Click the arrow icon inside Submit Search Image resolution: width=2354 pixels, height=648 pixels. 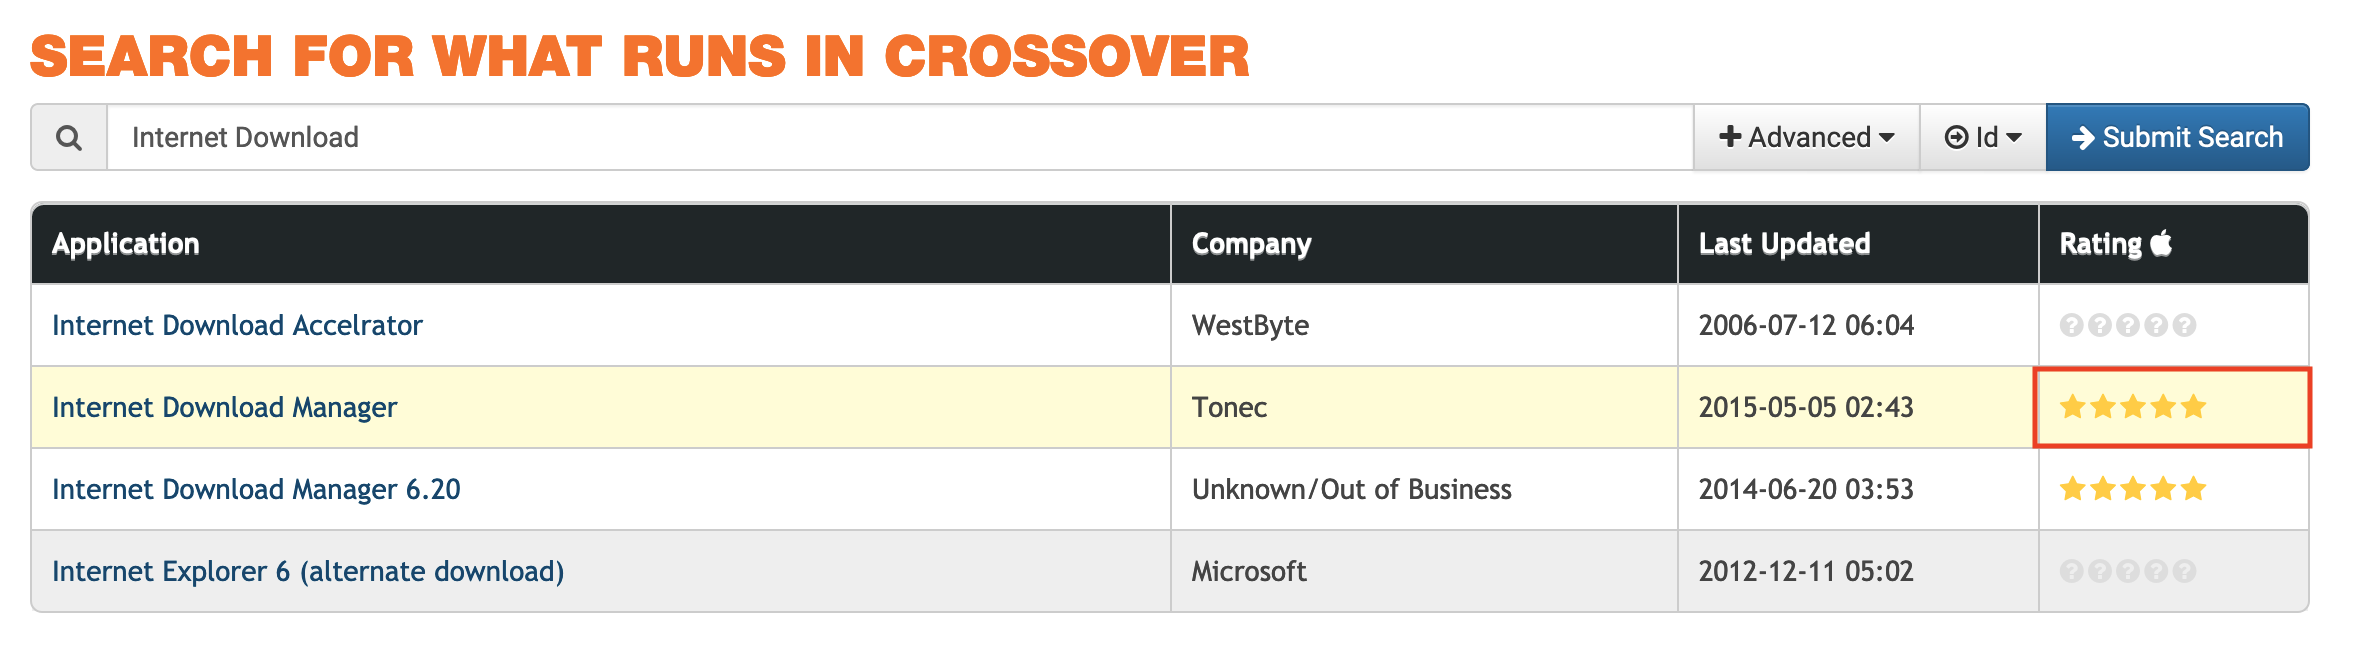[x=2085, y=137]
